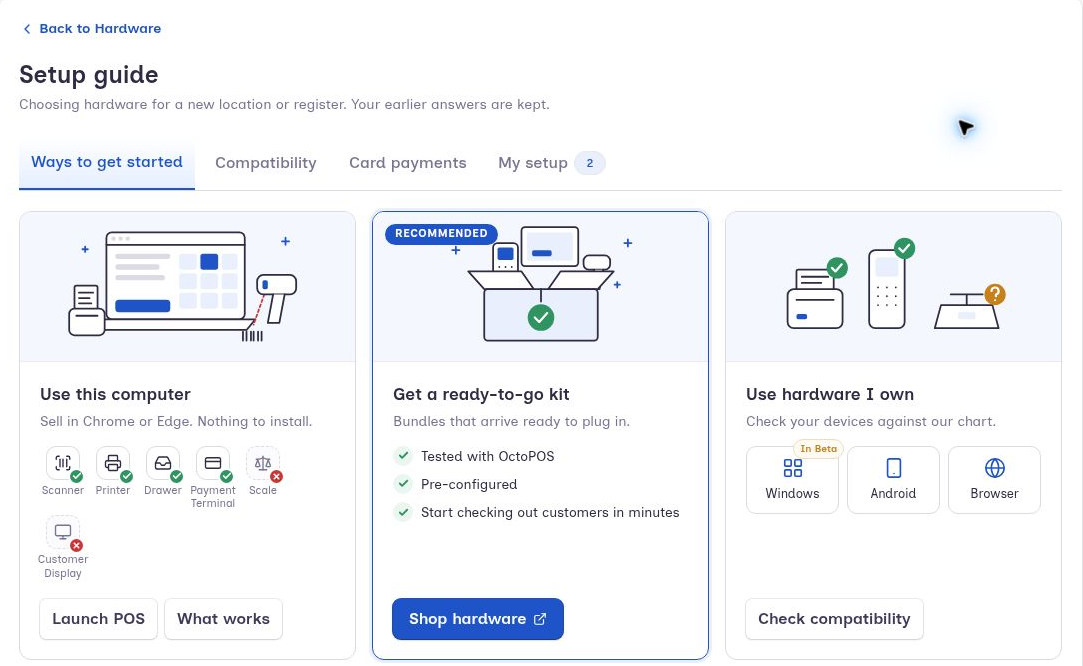The height and width of the screenshot is (666, 1083).
Task: Select the Browser platform tile
Action: click(994, 480)
